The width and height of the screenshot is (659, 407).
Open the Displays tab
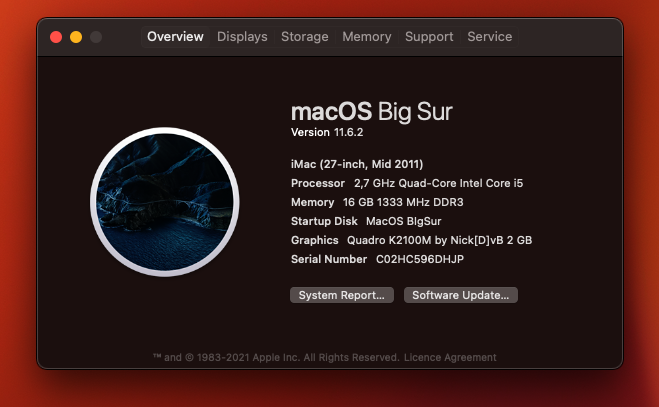[242, 37]
